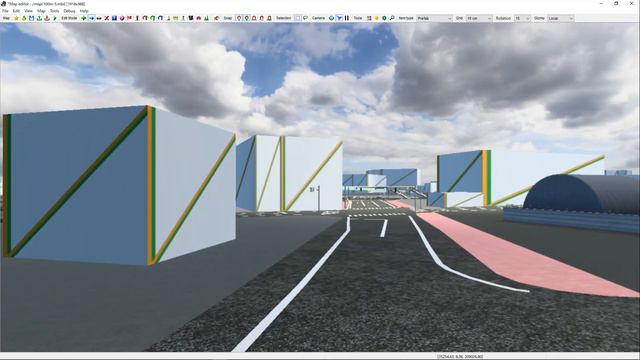
Task: Click the brown hammer icon before Snap
Action: [x=217, y=18]
